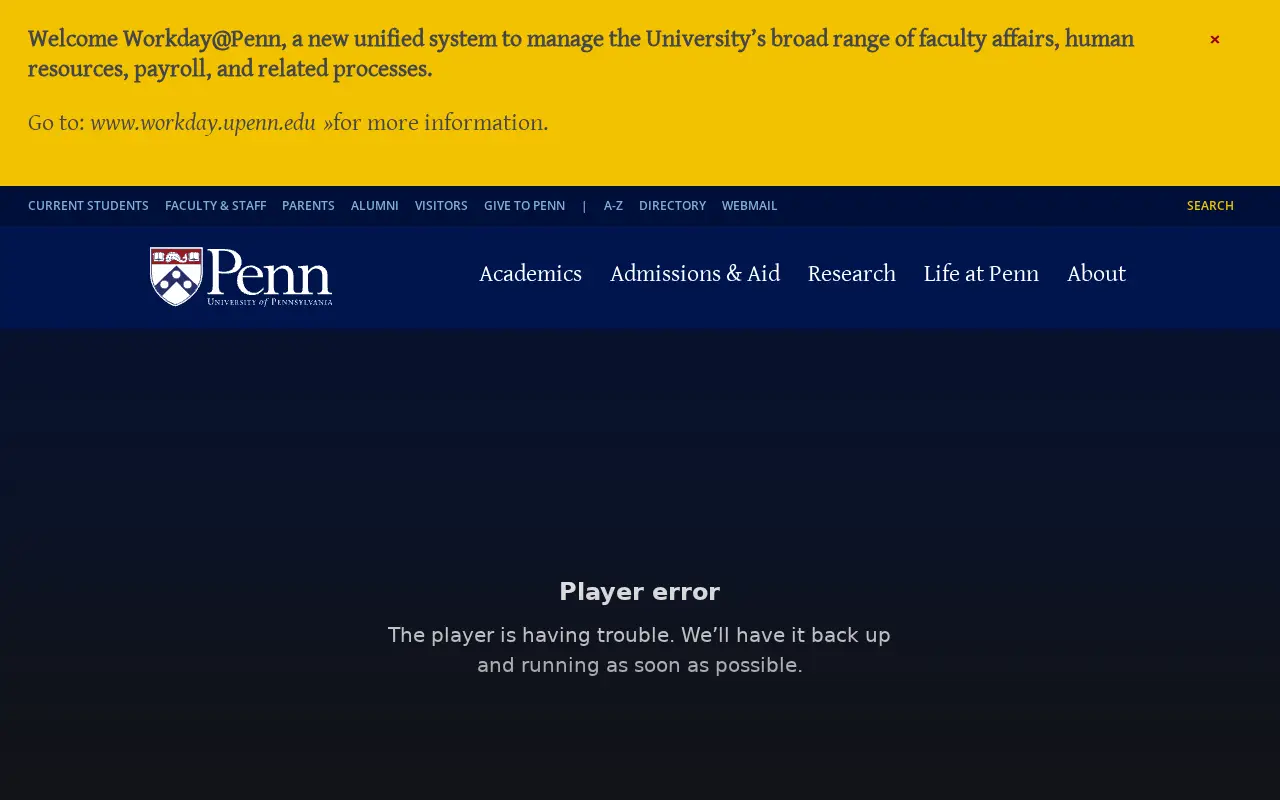
Task: Open the Life at Penn menu
Action: (981, 274)
